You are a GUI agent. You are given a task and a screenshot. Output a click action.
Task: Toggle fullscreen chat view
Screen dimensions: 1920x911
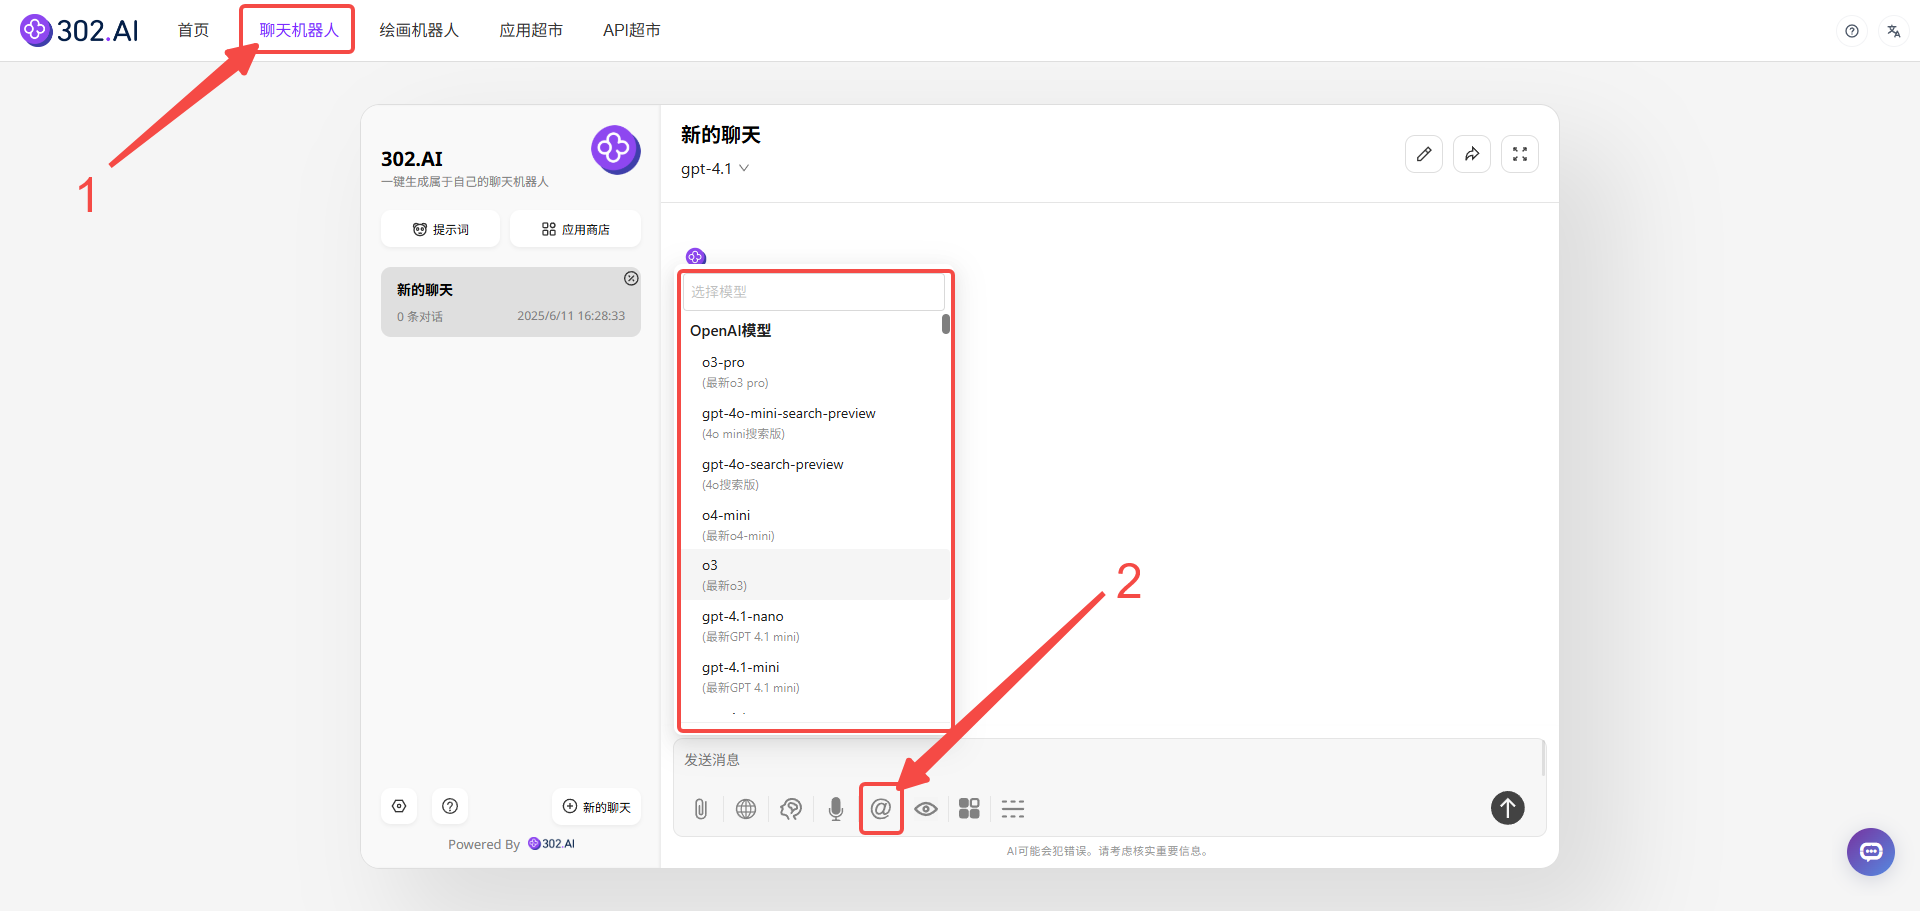point(1520,154)
